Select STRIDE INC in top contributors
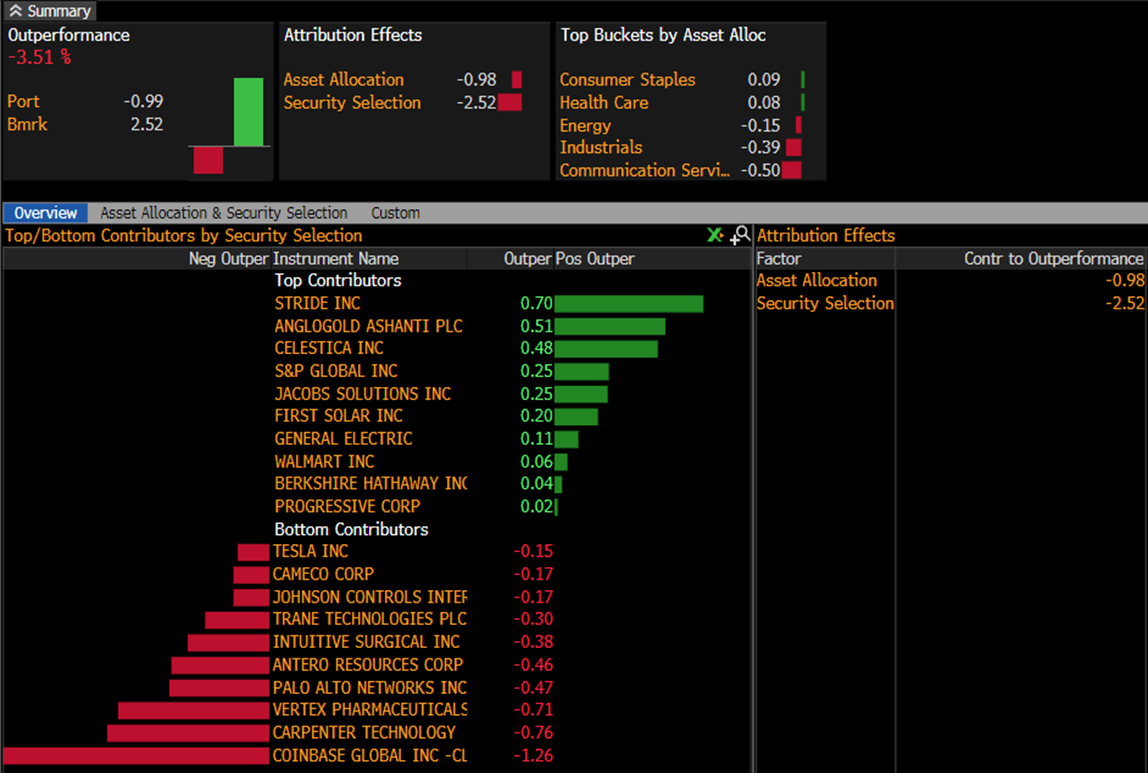 [x=317, y=303]
